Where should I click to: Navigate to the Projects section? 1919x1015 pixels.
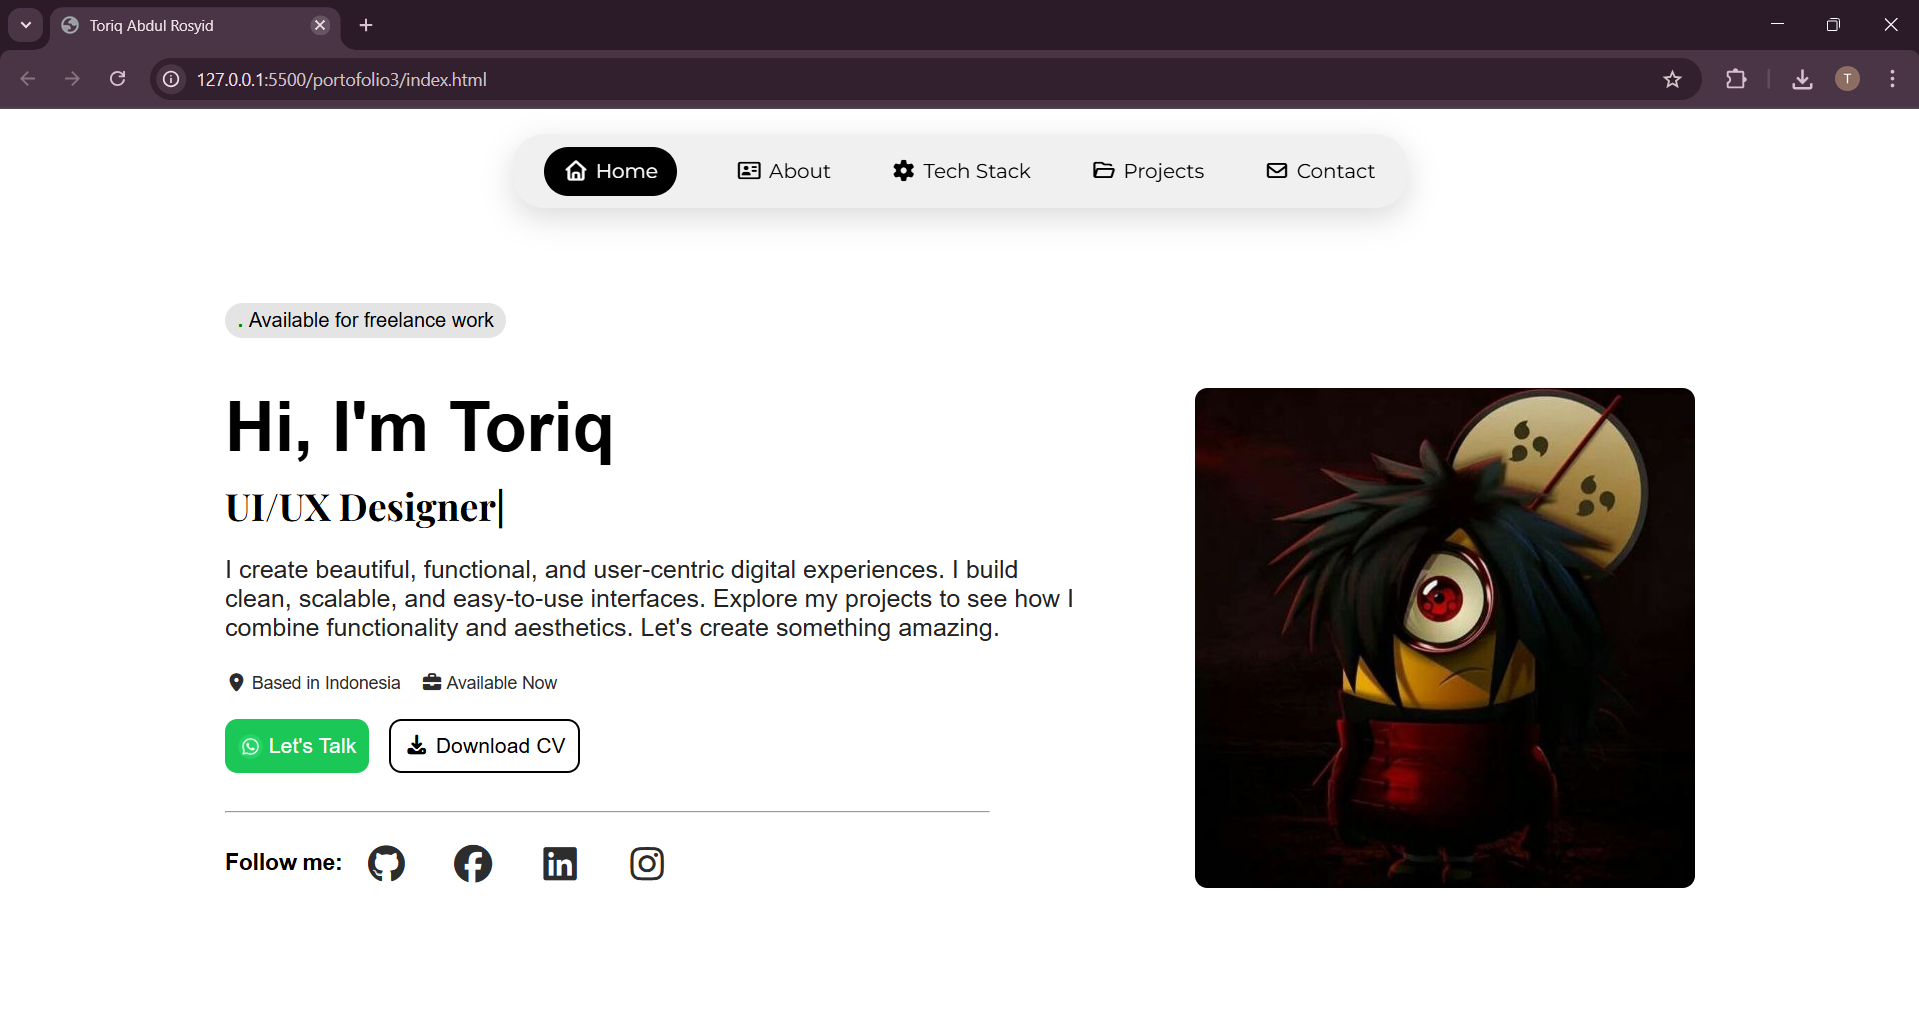coord(1148,171)
